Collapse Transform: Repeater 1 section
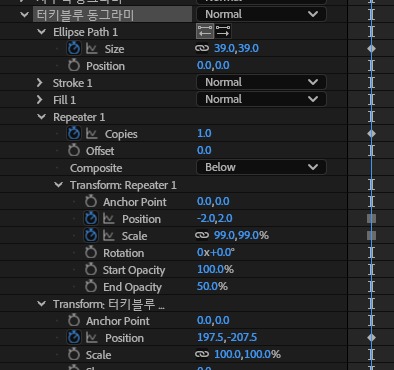 tap(58, 184)
